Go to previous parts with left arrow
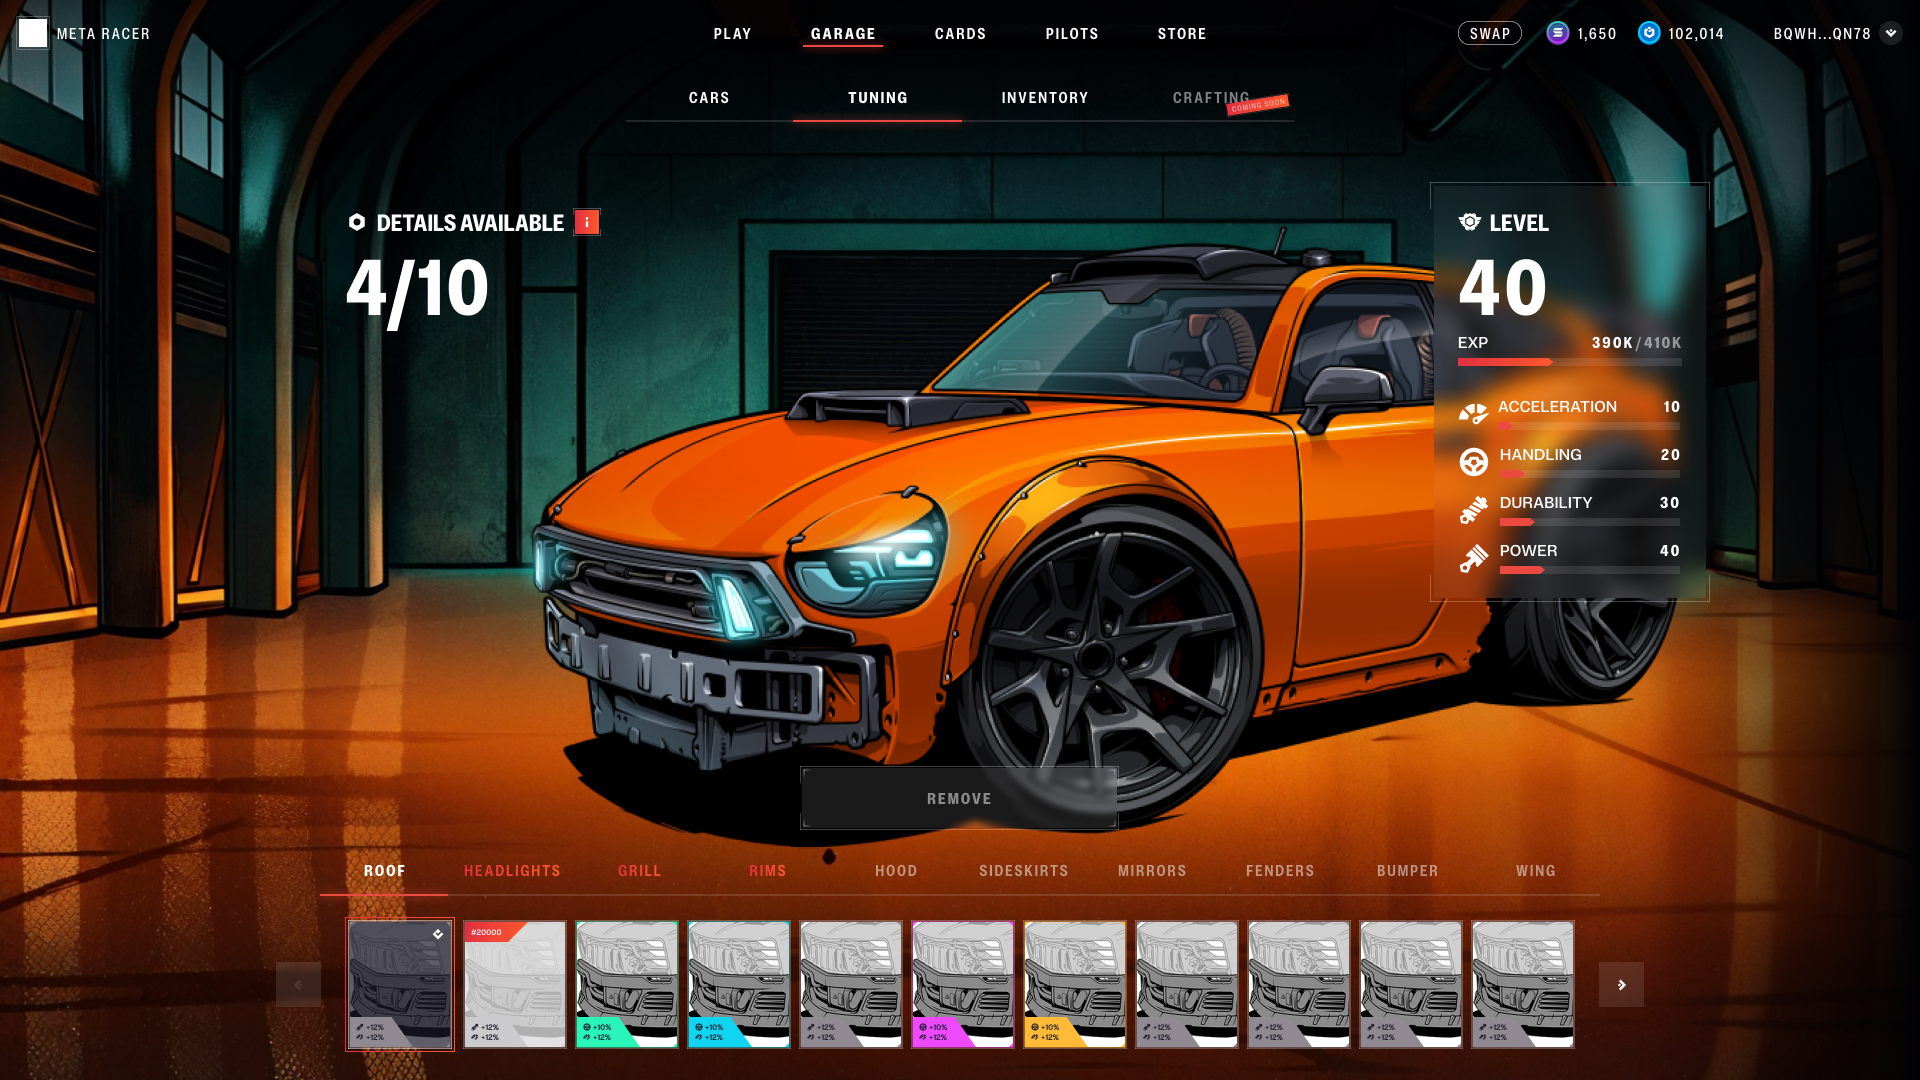The image size is (1920, 1080). tap(298, 985)
